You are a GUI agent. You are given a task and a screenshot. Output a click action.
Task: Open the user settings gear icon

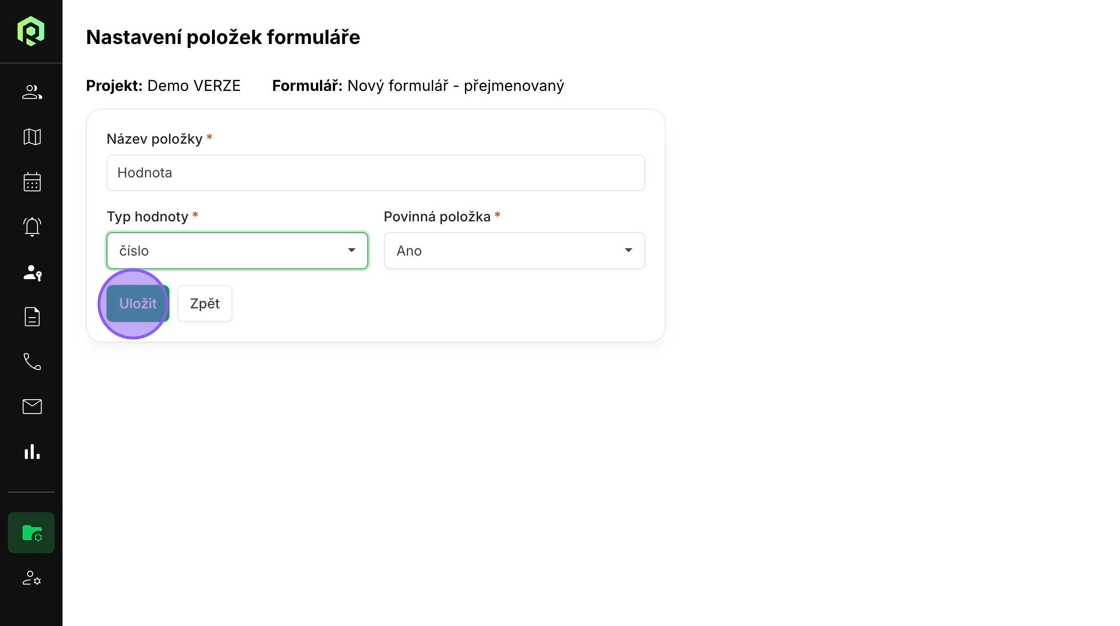32,578
